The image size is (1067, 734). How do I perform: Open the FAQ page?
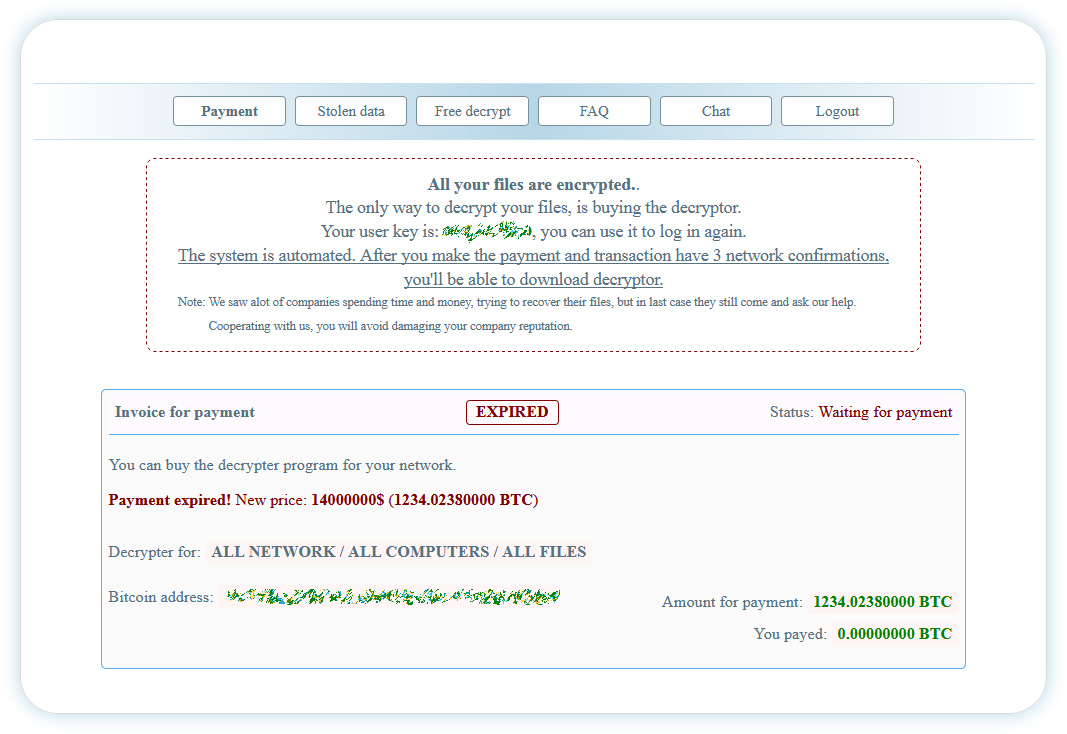click(594, 111)
